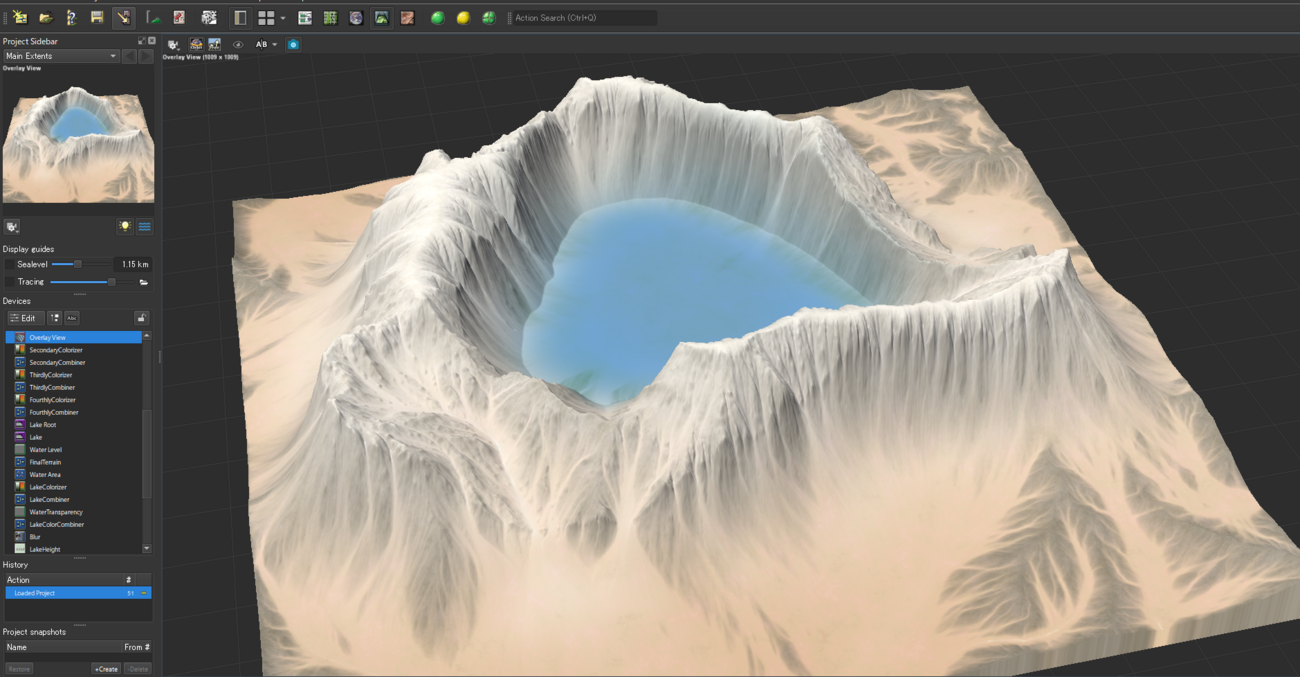
Task: Click the Action Search input field
Action: 584,18
